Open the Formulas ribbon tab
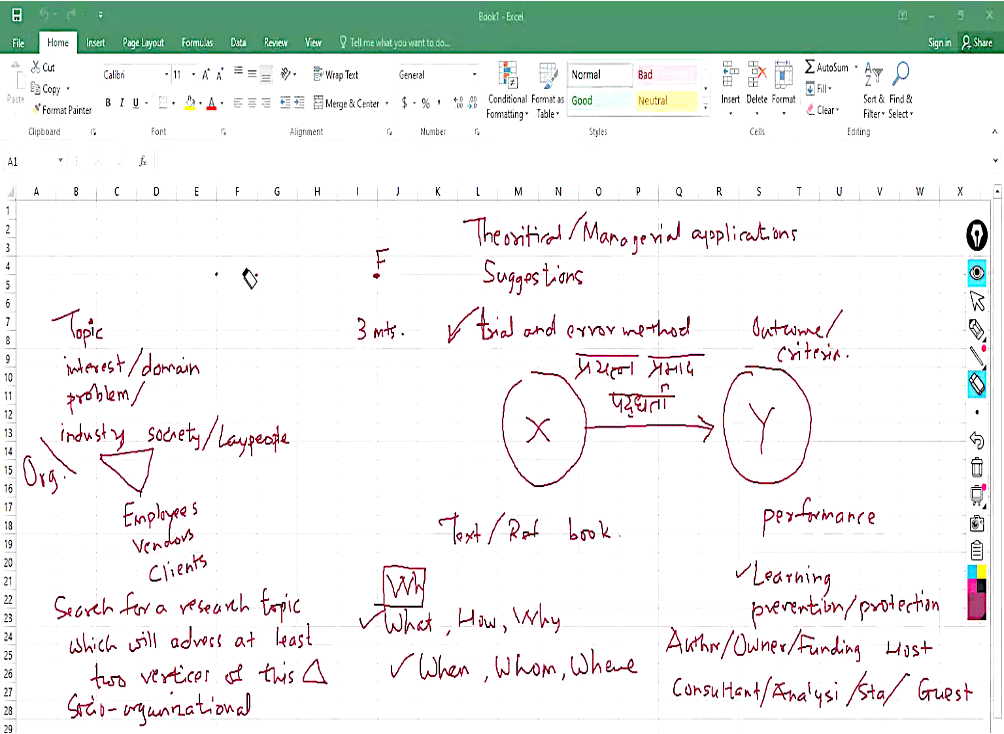 click(197, 43)
